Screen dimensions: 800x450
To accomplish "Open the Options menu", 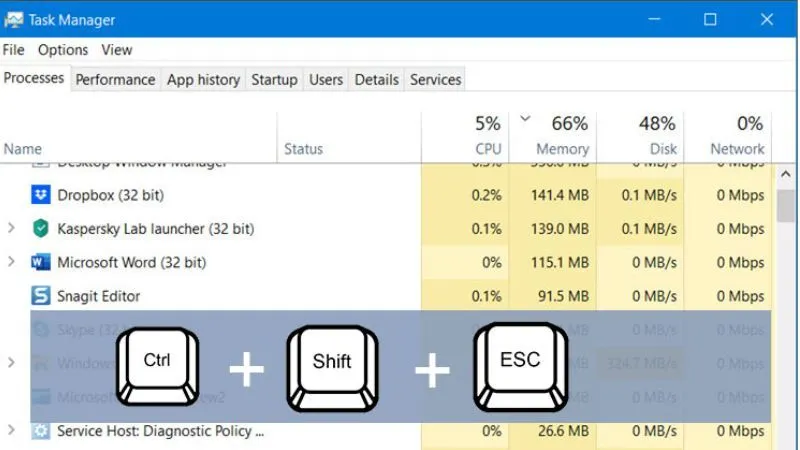I will pyautogui.click(x=63, y=50).
